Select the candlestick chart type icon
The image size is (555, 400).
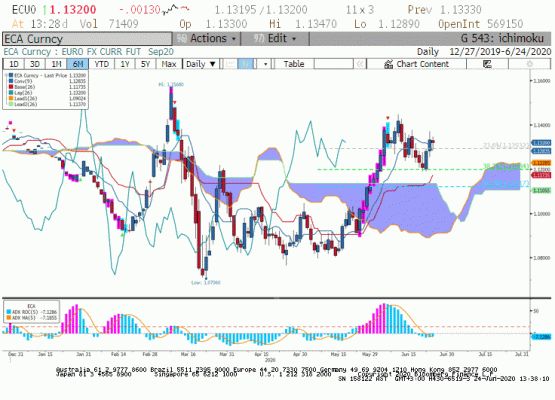point(245,64)
